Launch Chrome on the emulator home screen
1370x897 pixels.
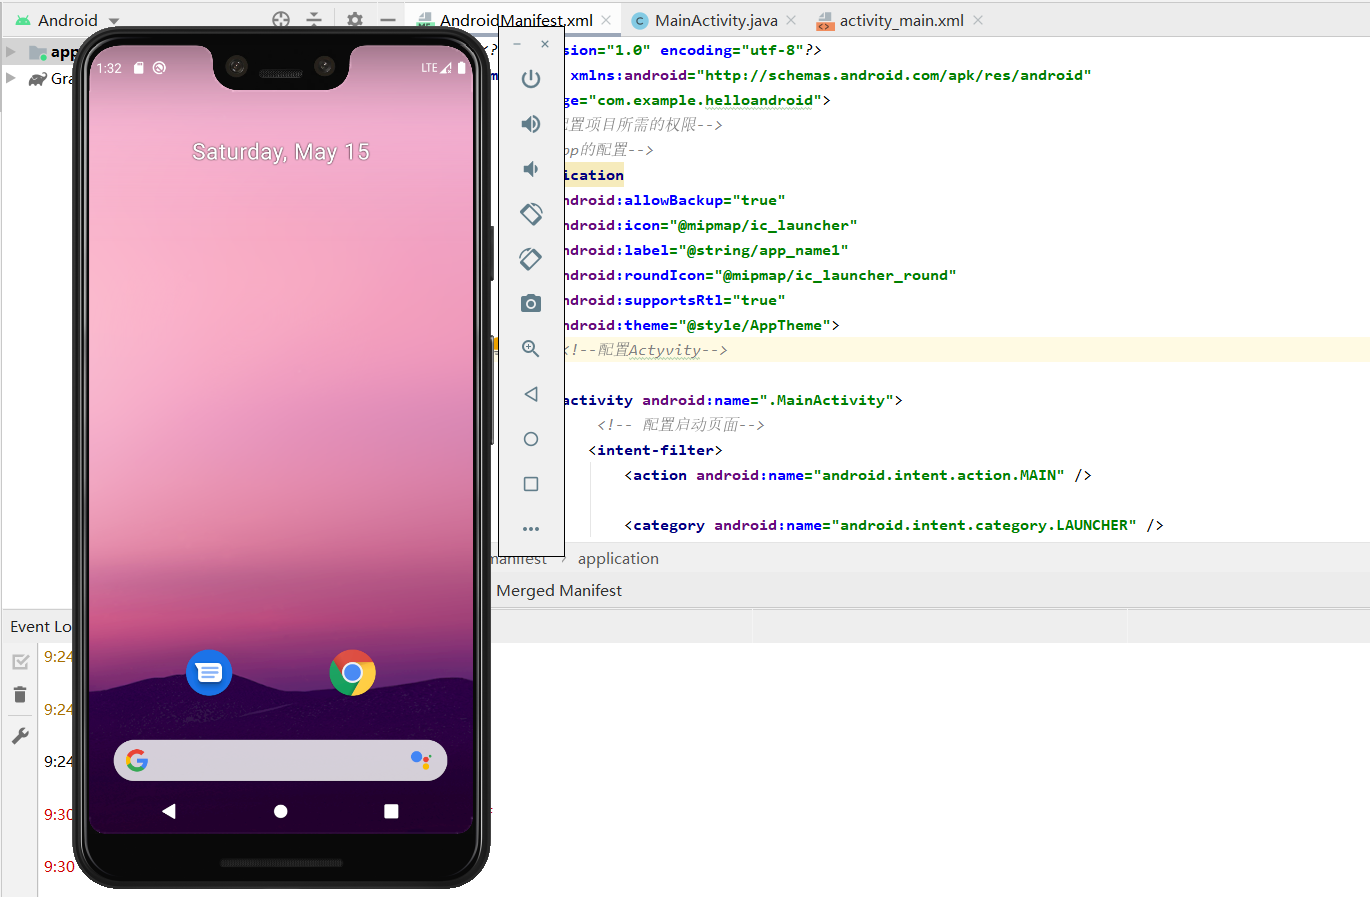coord(352,672)
